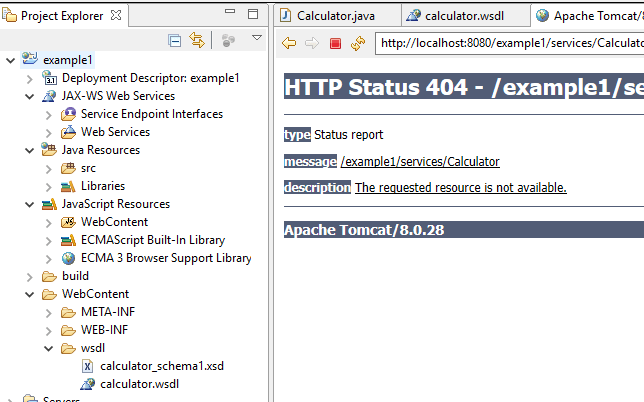Image resolution: width=644 pixels, height=402 pixels.
Task: Maximize the Project Explorer panel
Action: click(x=253, y=14)
